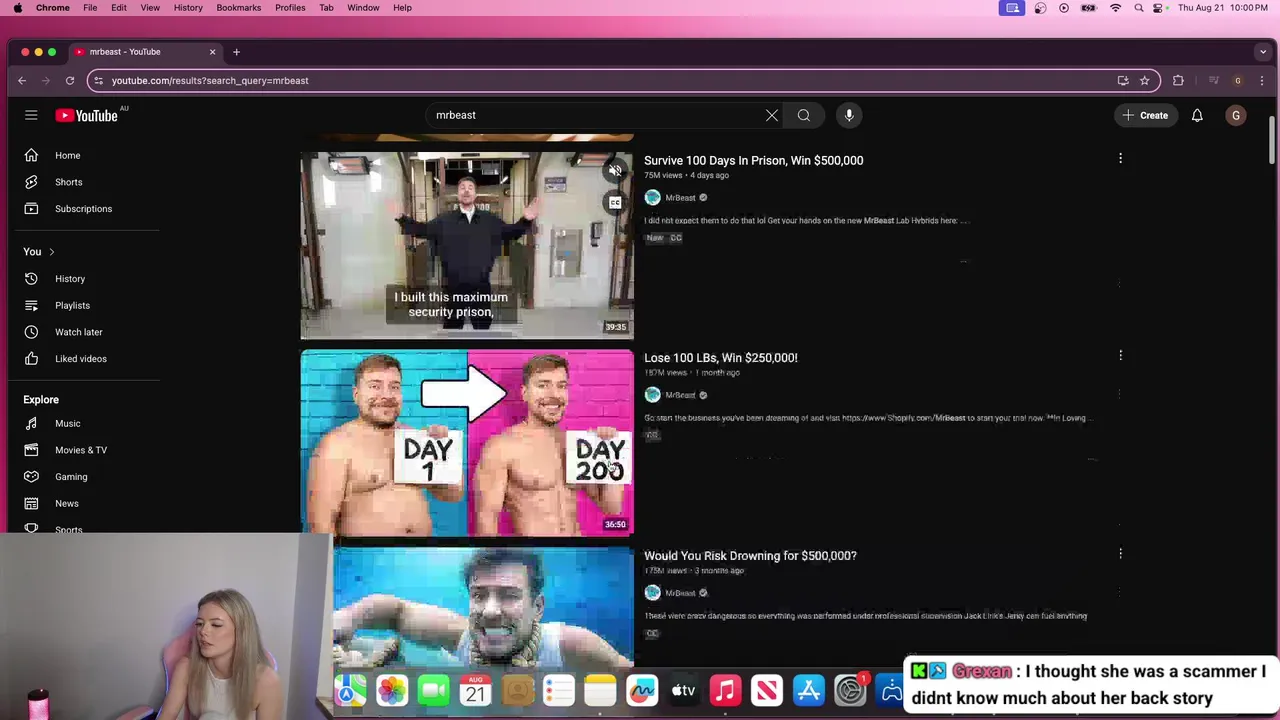Open Reminders app in the dock
Viewport: 1280px width, 720px height.
coord(559,690)
